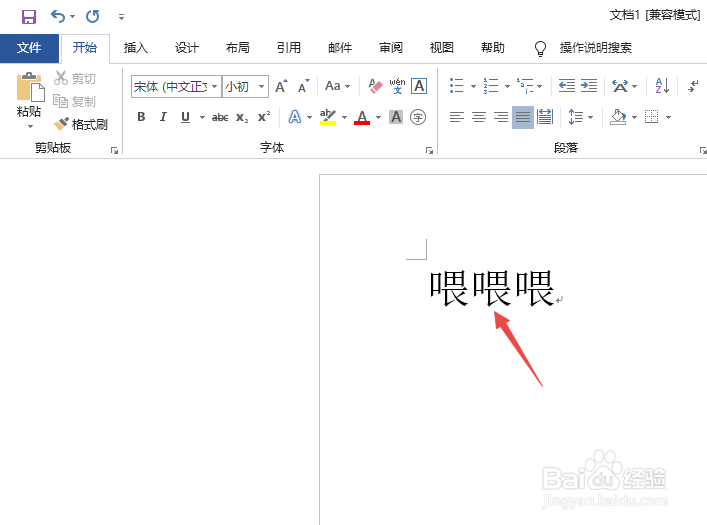The width and height of the screenshot is (707, 525).
Task: Click the 操作说明搜索 search box
Action: pos(596,48)
